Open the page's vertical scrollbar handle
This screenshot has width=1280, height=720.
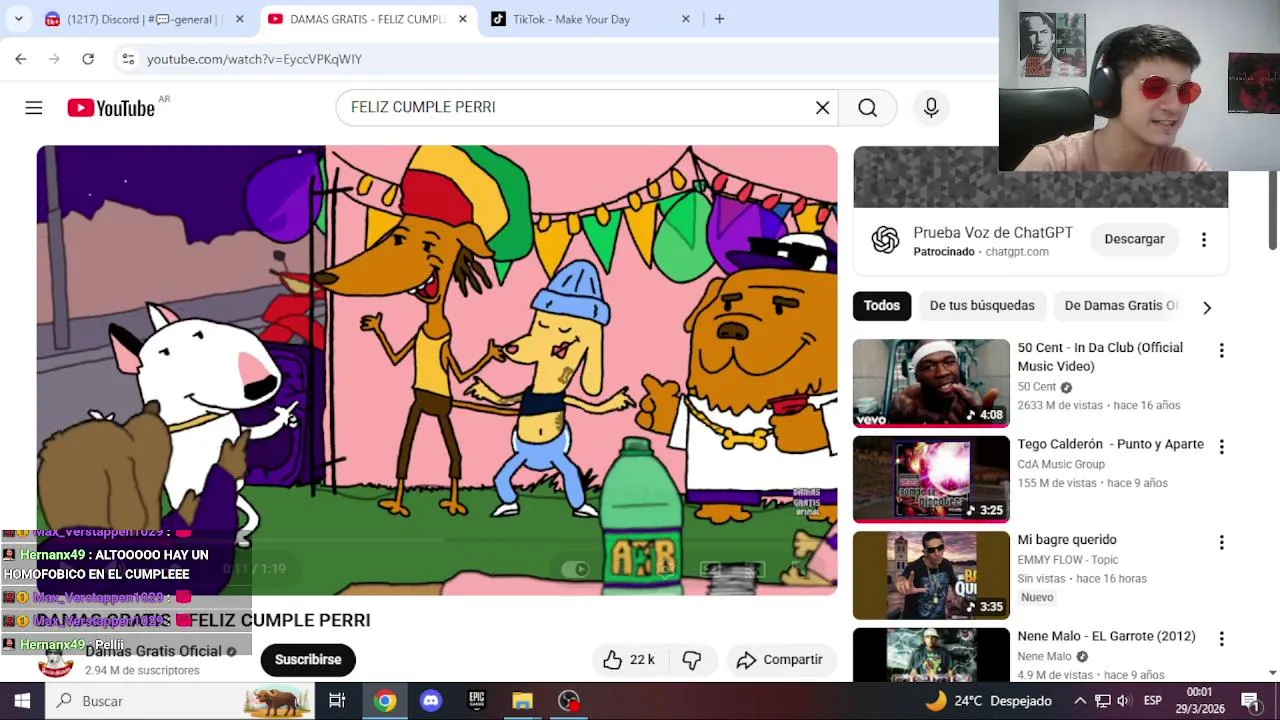tap(1272, 210)
